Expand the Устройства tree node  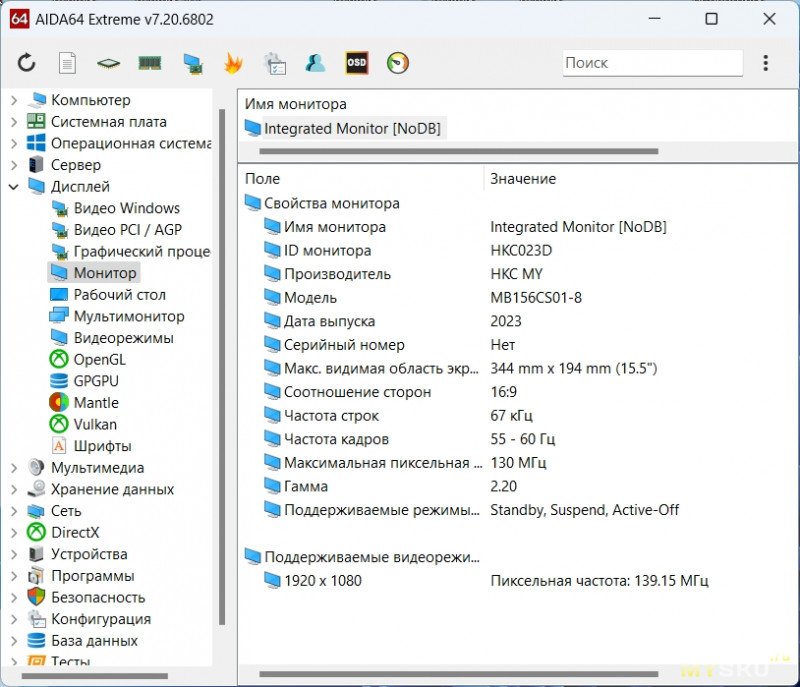click(x=14, y=554)
